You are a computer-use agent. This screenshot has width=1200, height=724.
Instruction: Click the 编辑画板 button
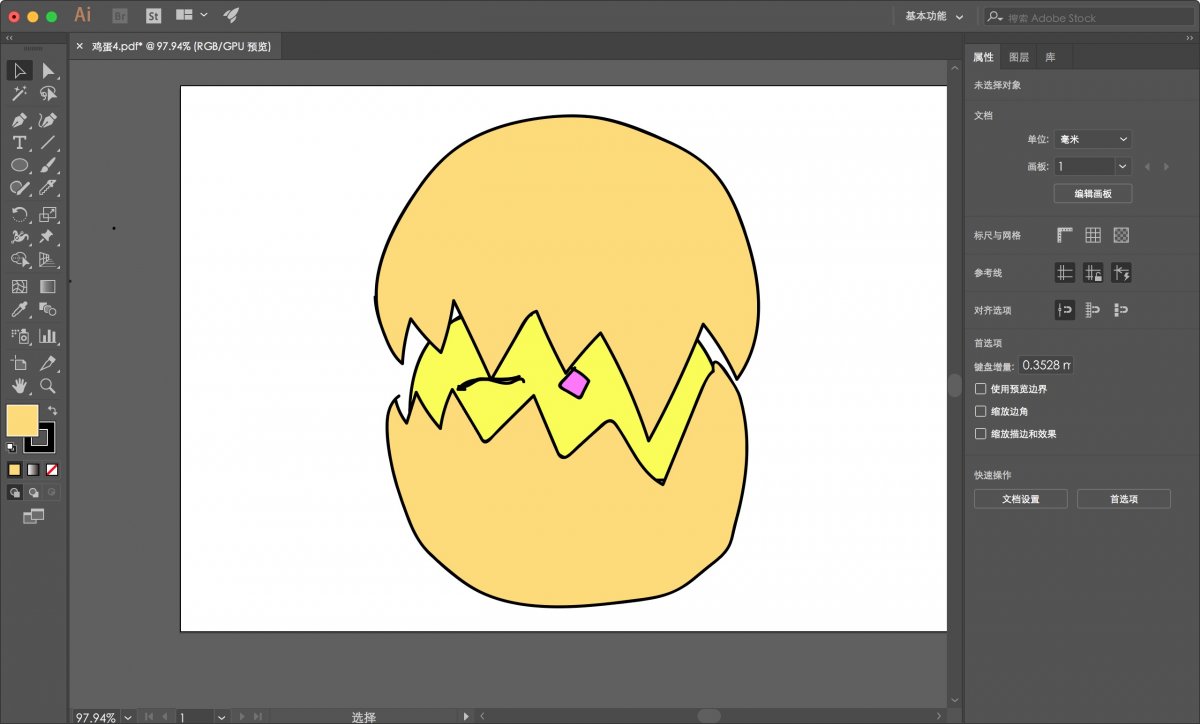click(x=1092, y=193)
